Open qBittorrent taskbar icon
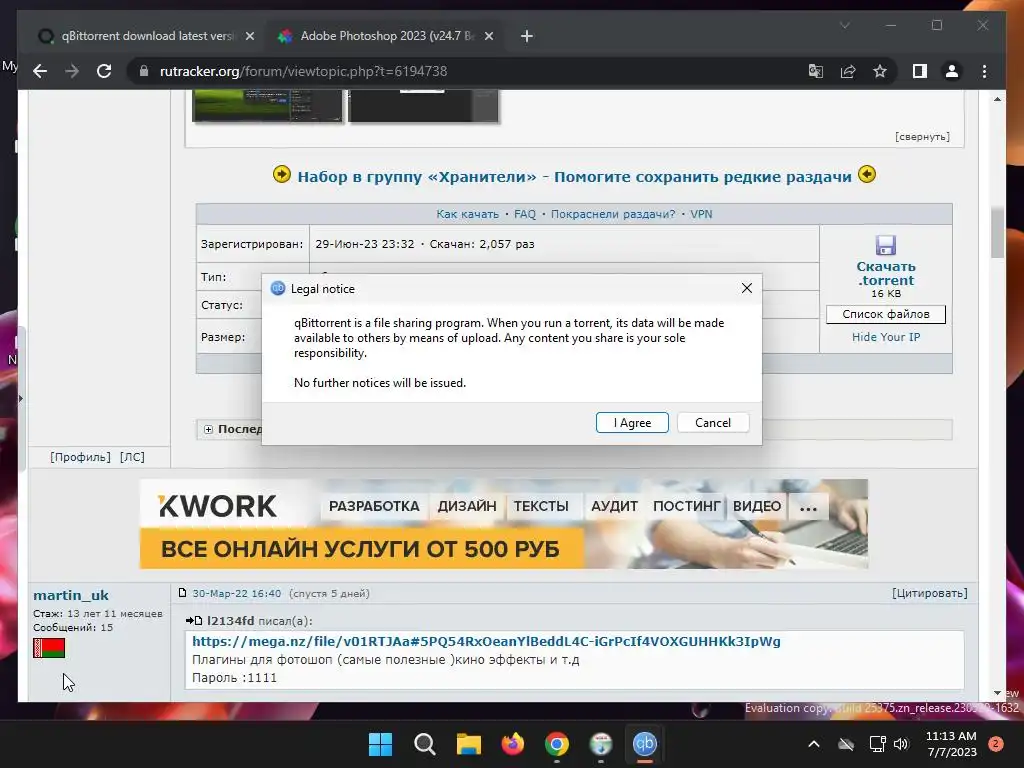The width and height of the screenshot is (1024, 768). click(x=645, y=744)
